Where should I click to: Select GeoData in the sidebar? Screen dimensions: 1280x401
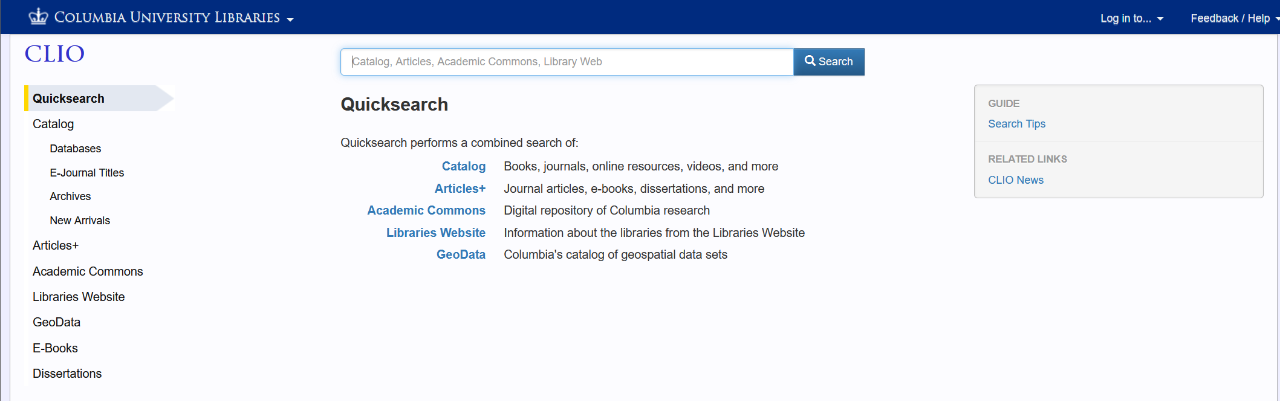(x=57, y=322)
